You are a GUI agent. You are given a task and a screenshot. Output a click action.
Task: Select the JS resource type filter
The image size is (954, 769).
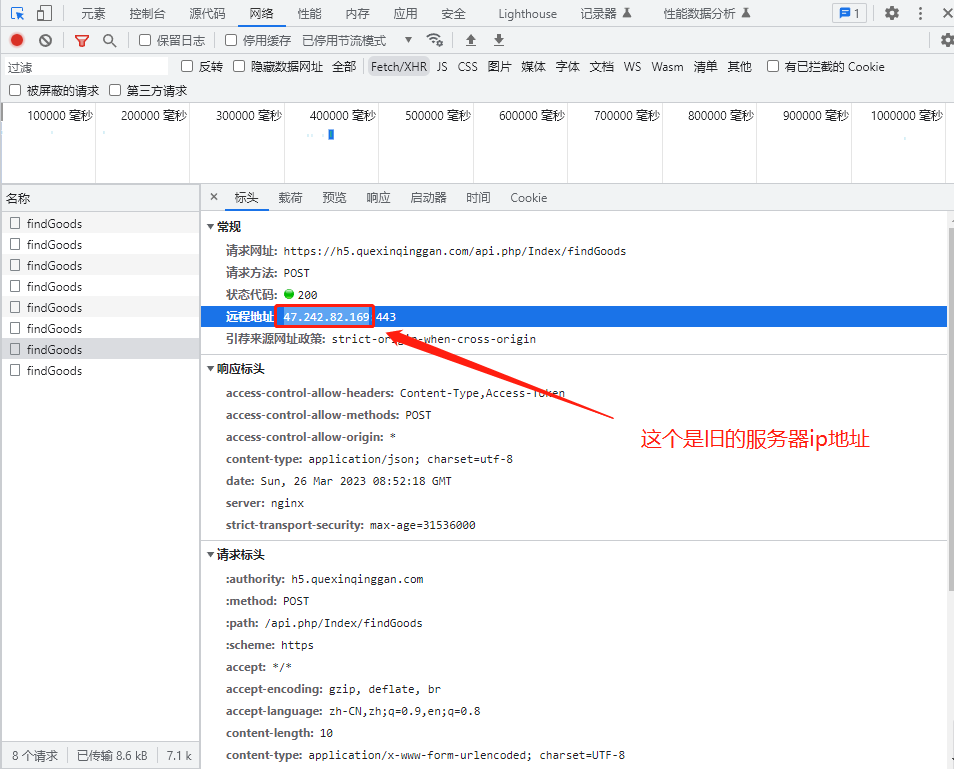442,67
